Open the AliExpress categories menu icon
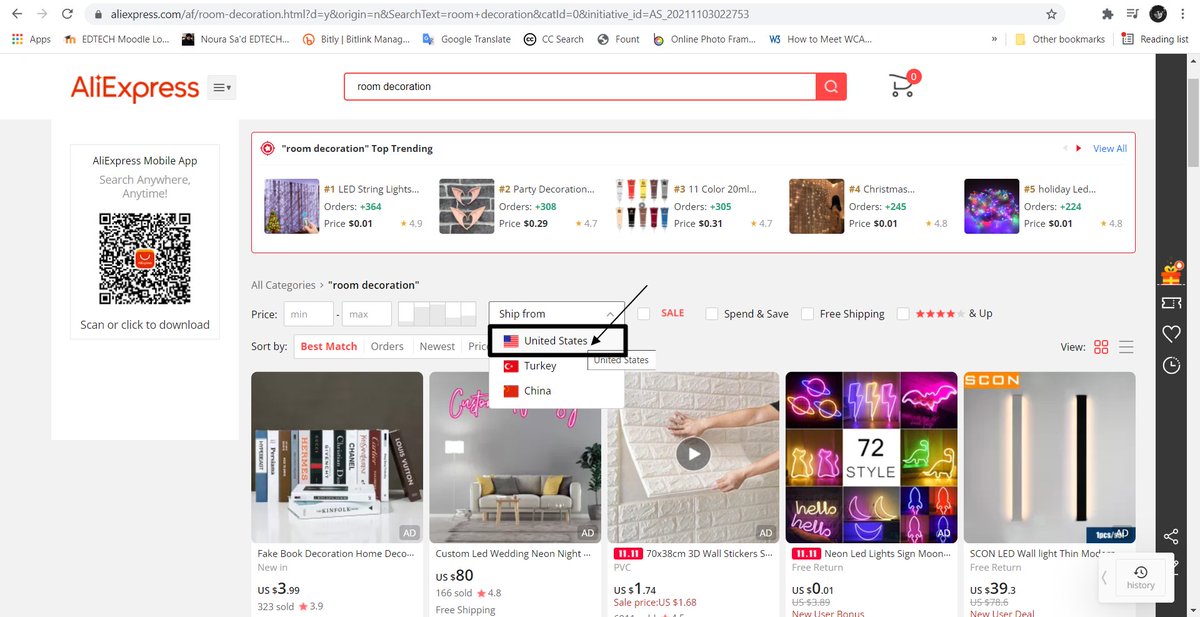Screen dimensions: 1200x617 [x=222, y=88]
